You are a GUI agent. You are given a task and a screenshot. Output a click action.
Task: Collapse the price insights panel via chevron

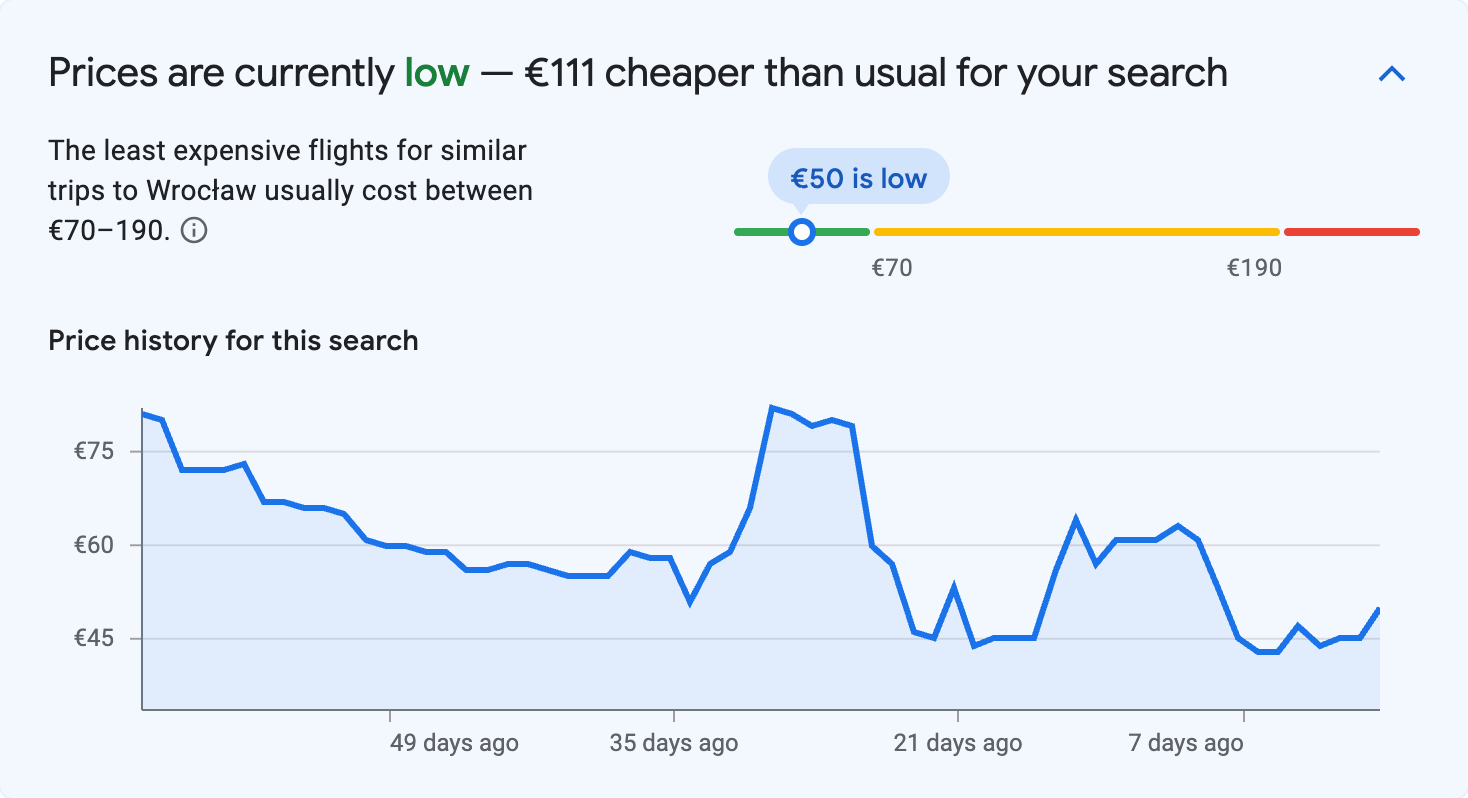click(x=1390, y=73)
